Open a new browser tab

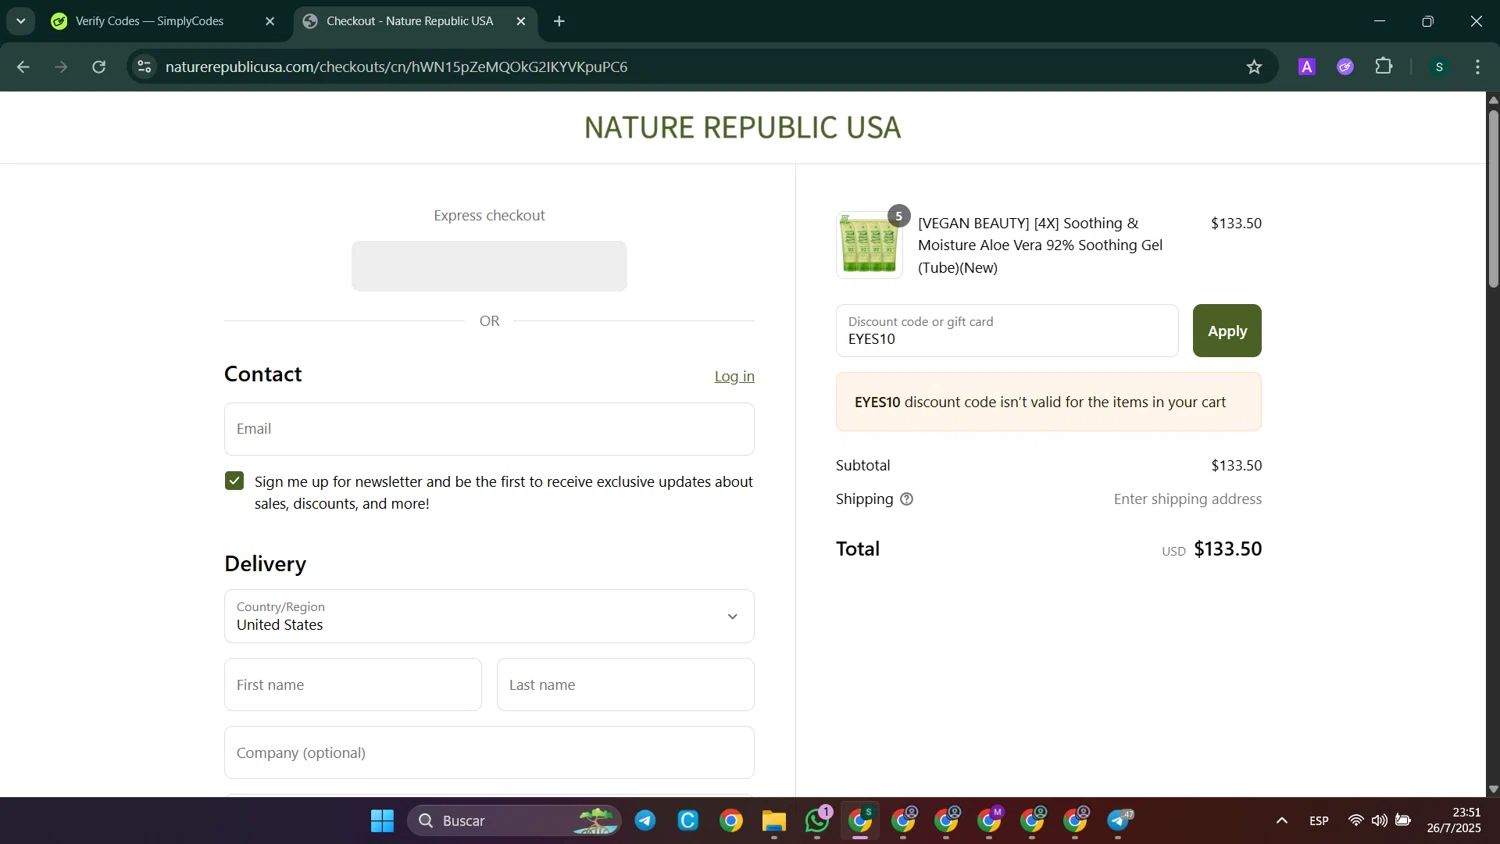pyautogui.click(x=559, y=21)
